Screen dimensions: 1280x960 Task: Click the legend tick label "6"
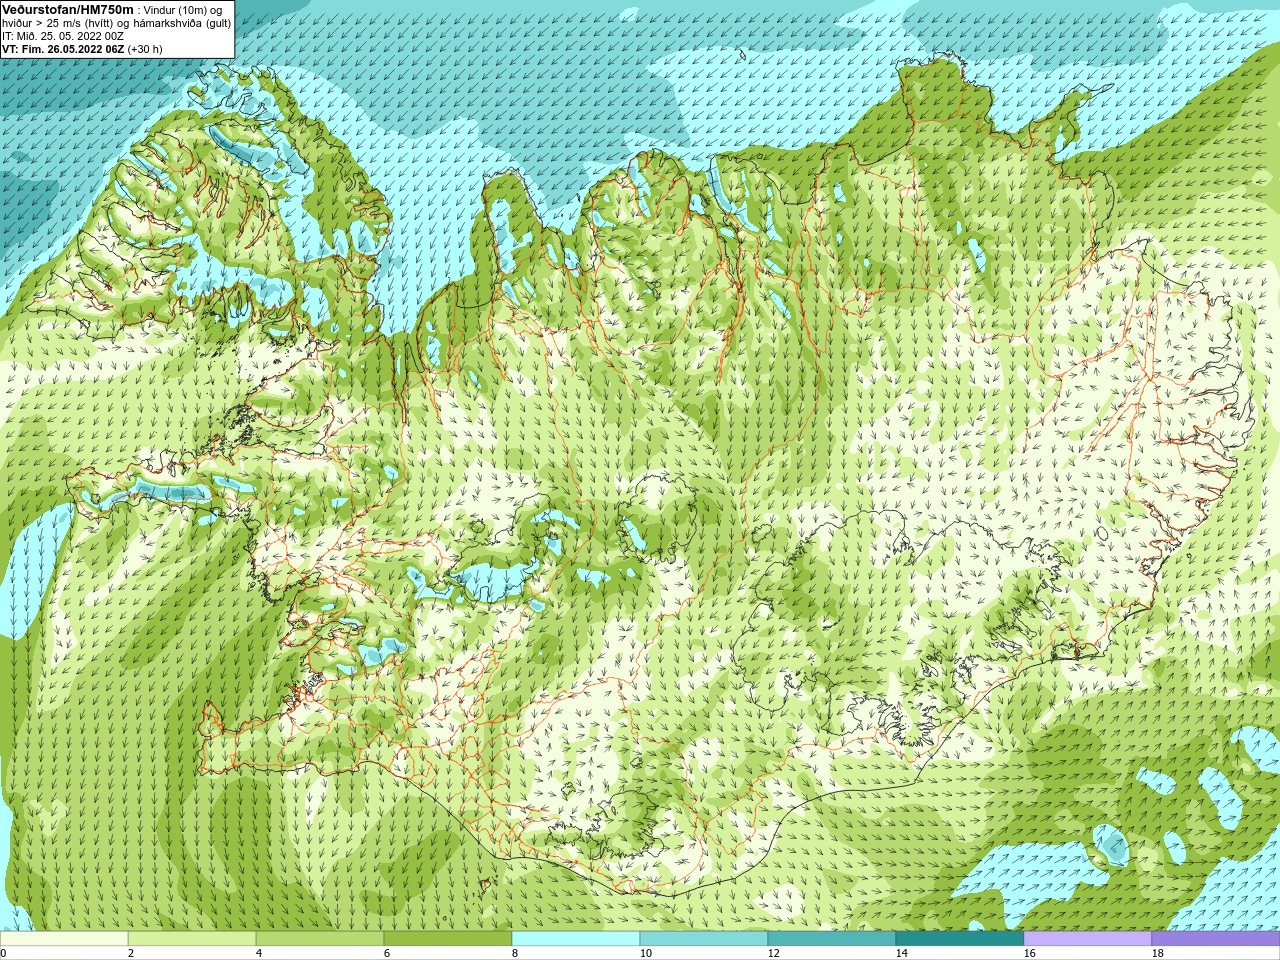387,953
